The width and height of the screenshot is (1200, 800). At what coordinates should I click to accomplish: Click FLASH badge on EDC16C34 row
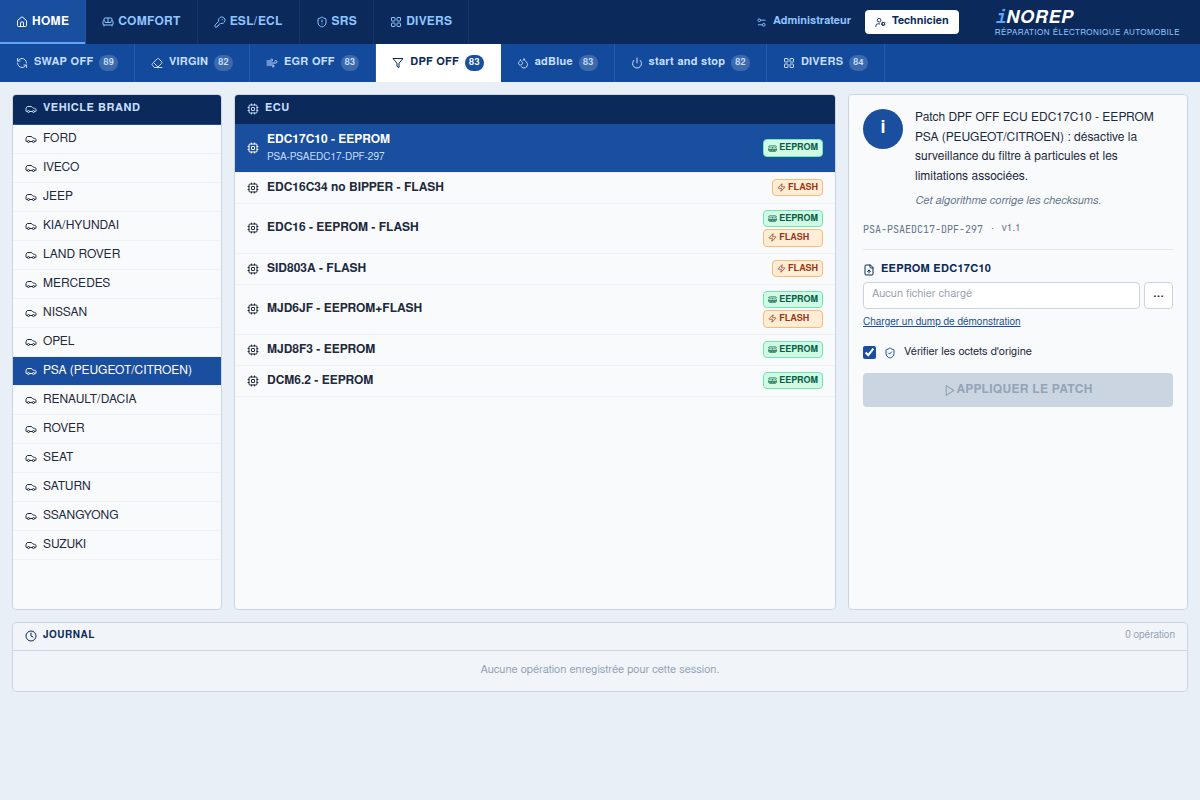(797, 188)
